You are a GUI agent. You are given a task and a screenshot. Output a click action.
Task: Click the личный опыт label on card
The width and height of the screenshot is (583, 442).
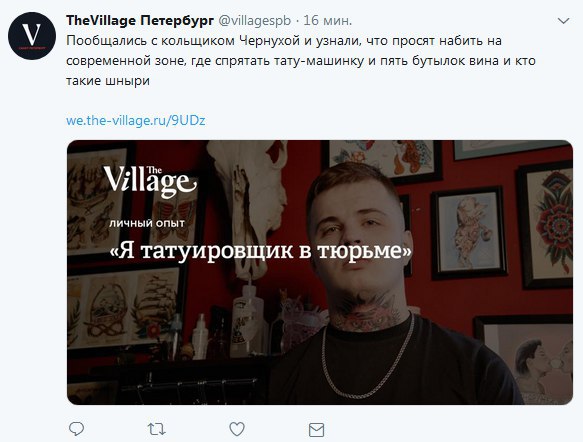147,223
